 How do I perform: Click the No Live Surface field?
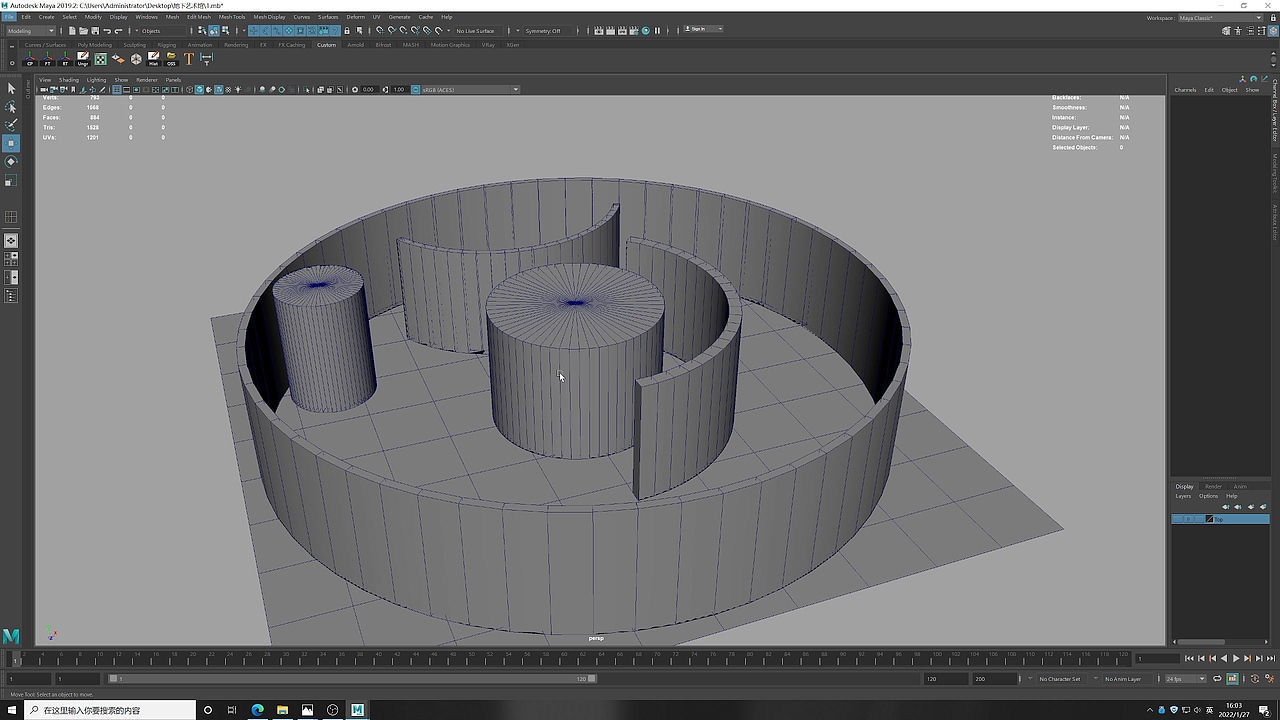(478, 31)
